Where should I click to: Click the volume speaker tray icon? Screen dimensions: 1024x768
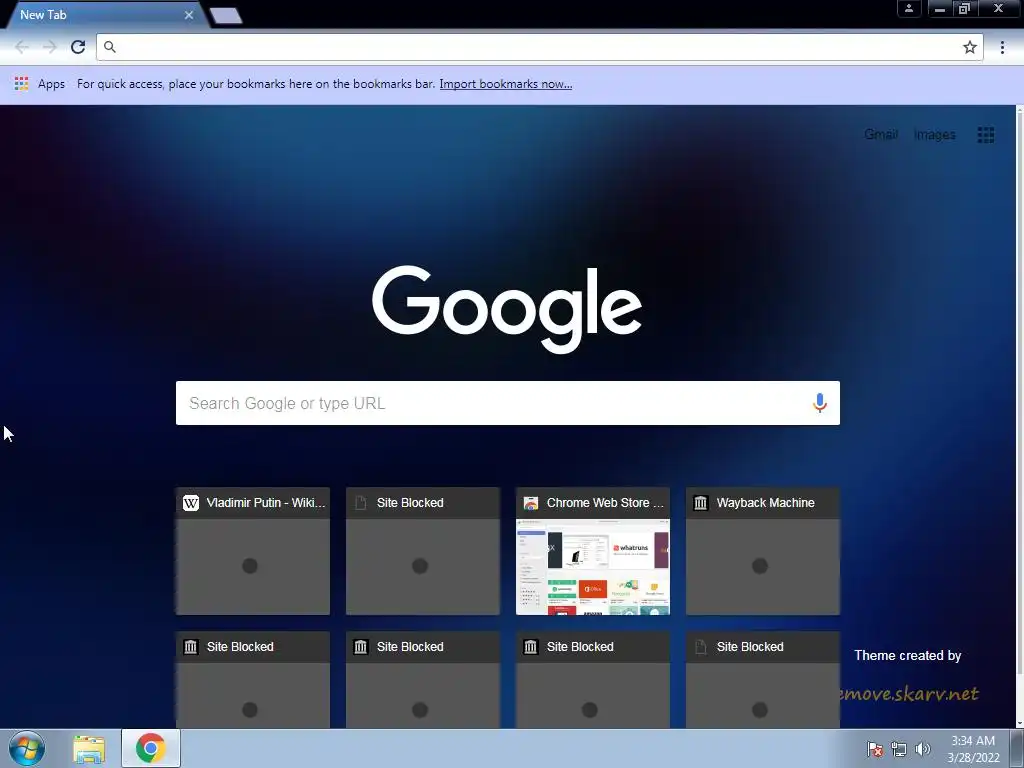922,749
